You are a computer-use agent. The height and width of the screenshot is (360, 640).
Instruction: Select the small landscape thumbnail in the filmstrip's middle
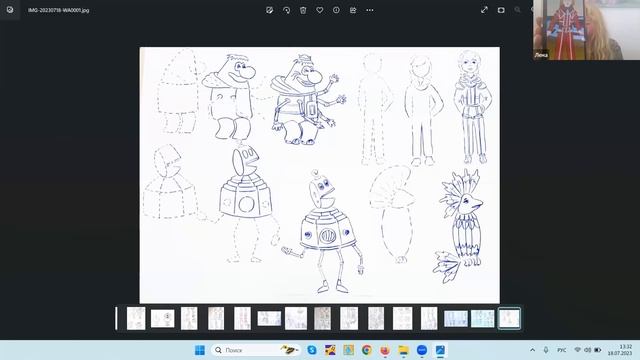269,318
